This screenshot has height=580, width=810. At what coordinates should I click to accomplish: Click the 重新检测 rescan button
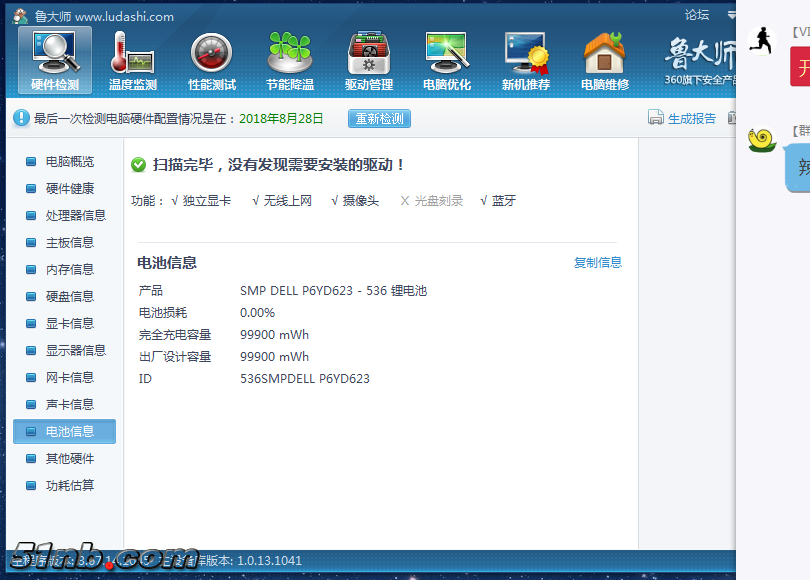pos(379,119)
